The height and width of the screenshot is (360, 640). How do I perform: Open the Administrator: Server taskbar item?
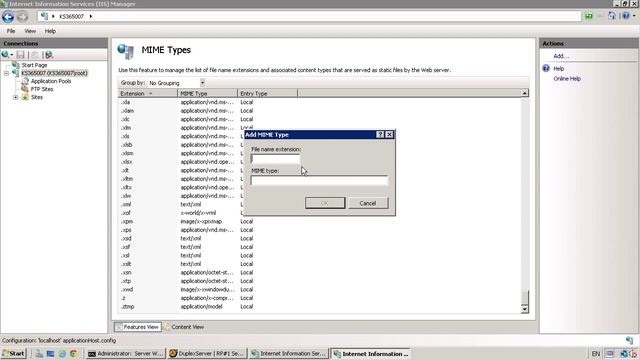click(x=126, y=353)
